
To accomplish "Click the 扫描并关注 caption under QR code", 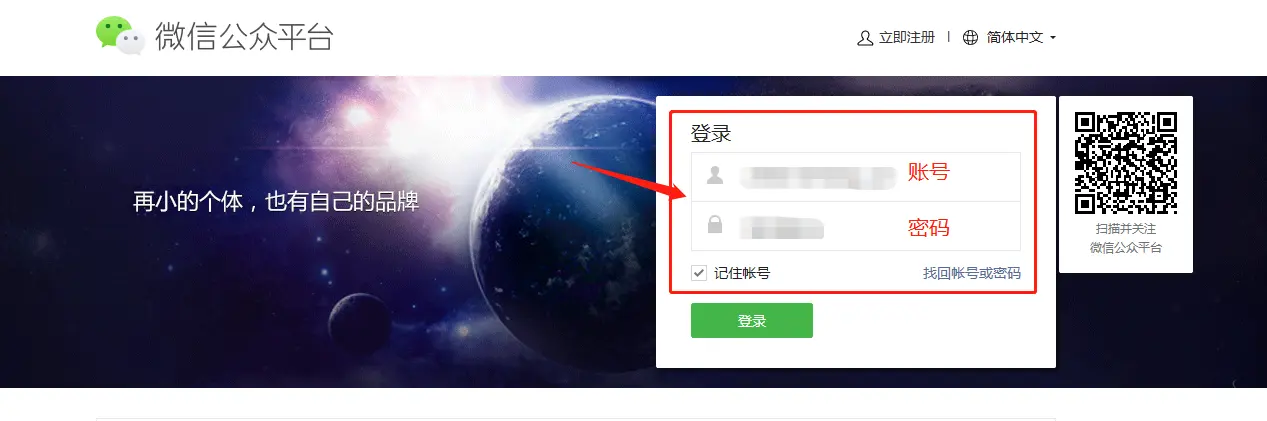I will point(1126,229).
